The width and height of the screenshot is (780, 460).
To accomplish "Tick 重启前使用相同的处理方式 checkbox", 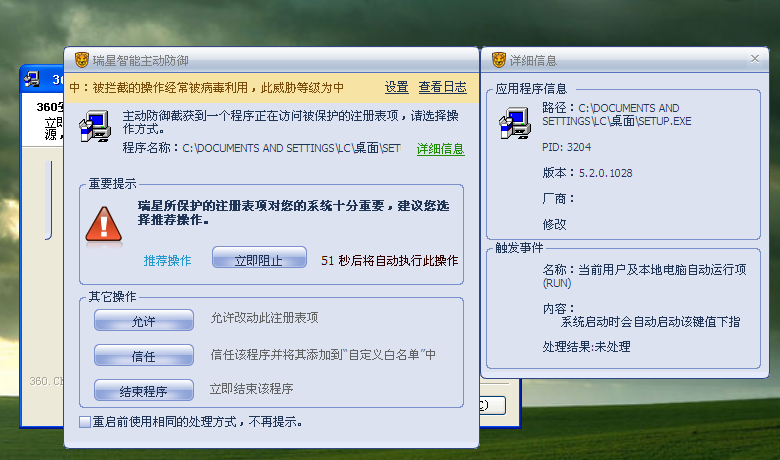I will click(85, 422).
